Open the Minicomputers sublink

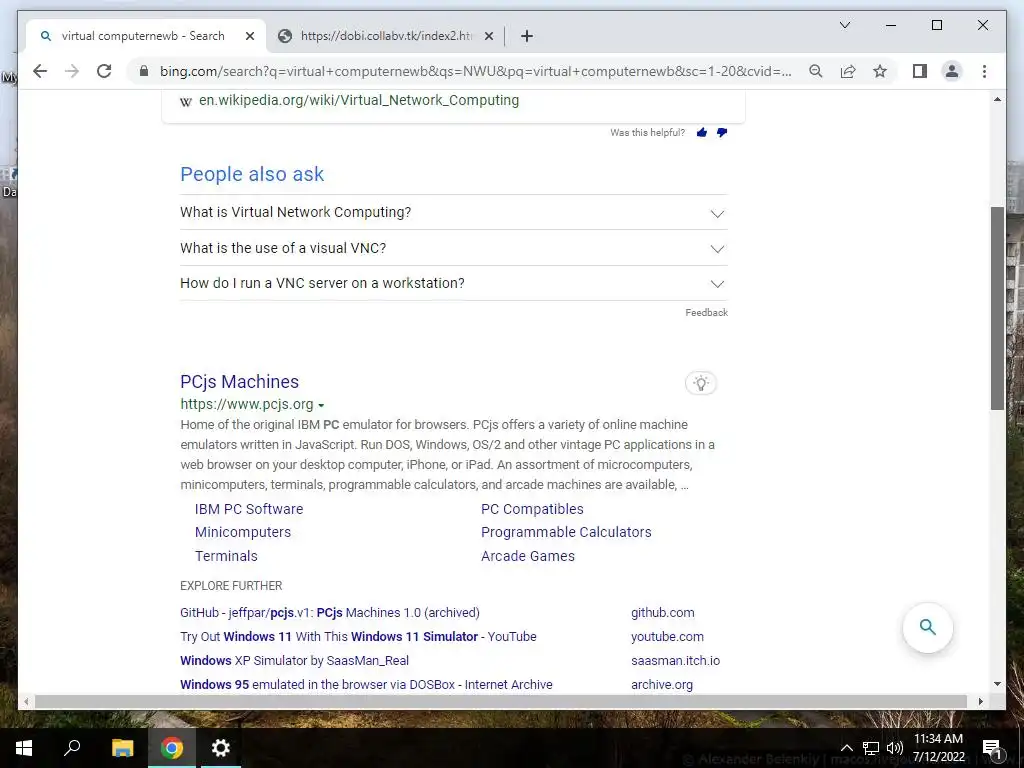coord(243,532)
